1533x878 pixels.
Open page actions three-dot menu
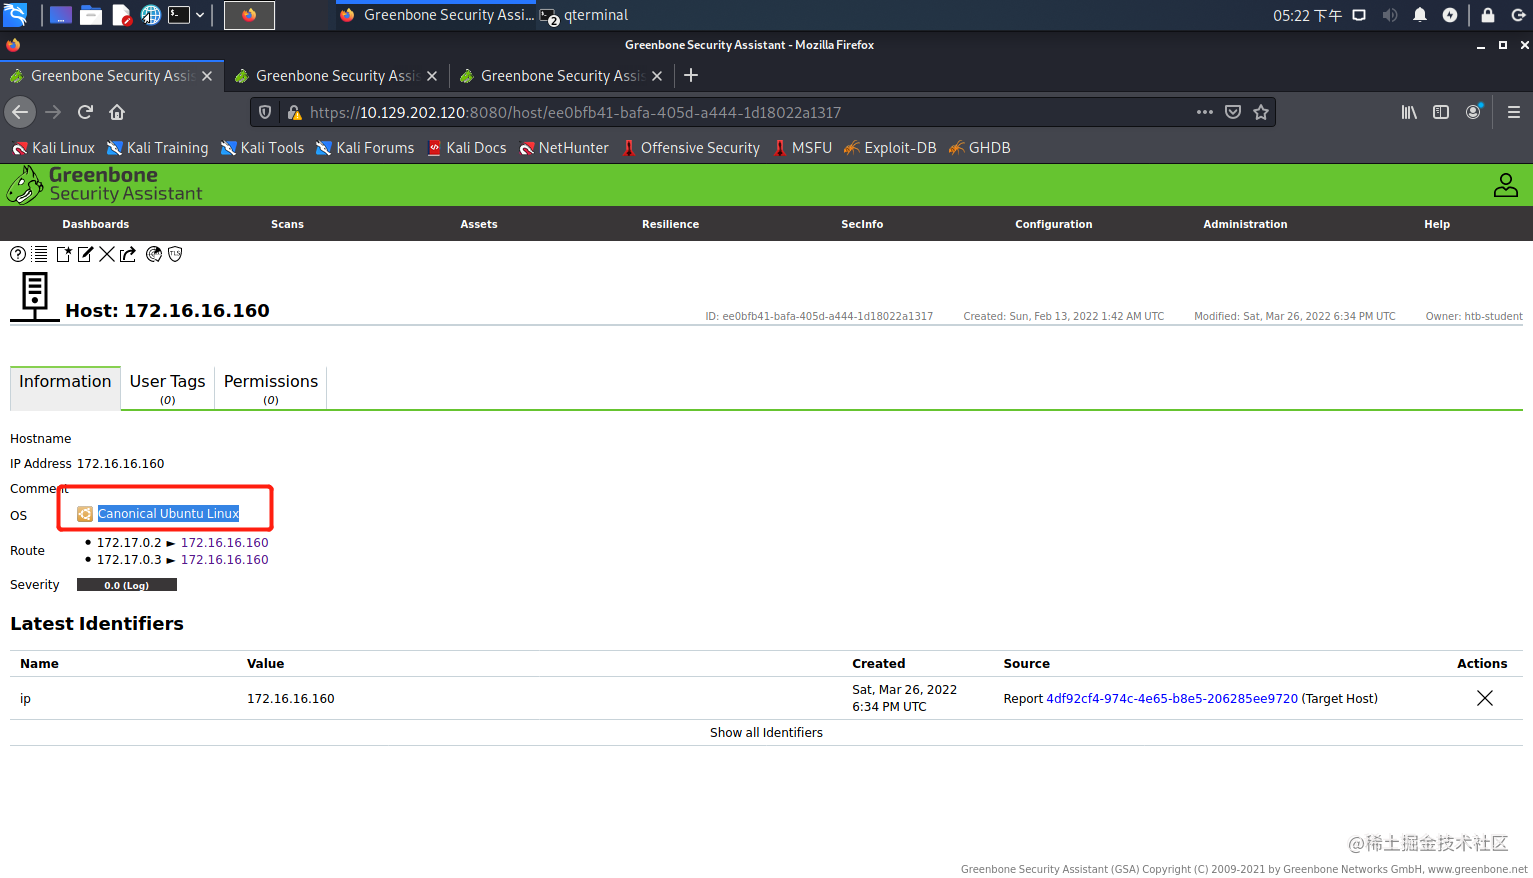click(x=1205, y=112)
